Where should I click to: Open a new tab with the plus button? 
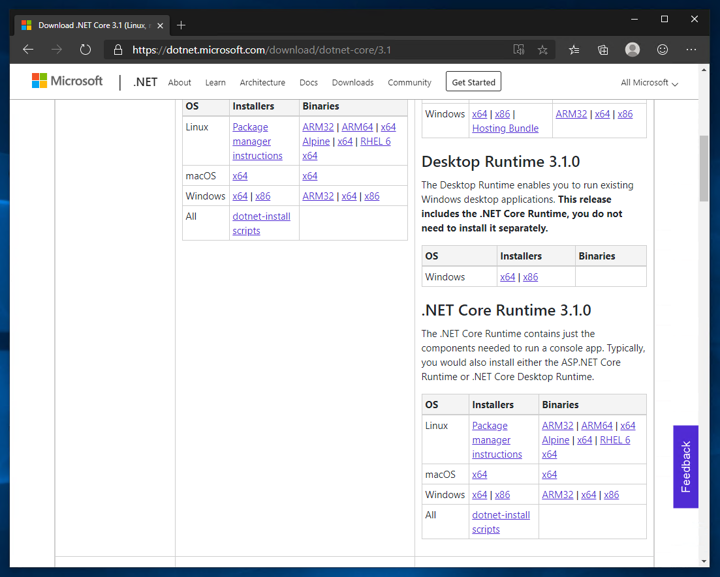click(x=181, y=25)
